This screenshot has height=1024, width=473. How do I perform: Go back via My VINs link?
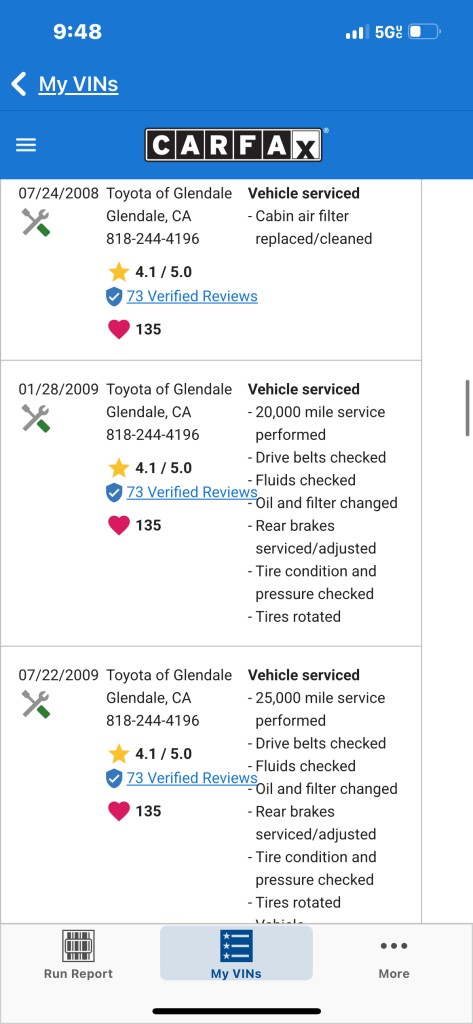click(78, 84)
